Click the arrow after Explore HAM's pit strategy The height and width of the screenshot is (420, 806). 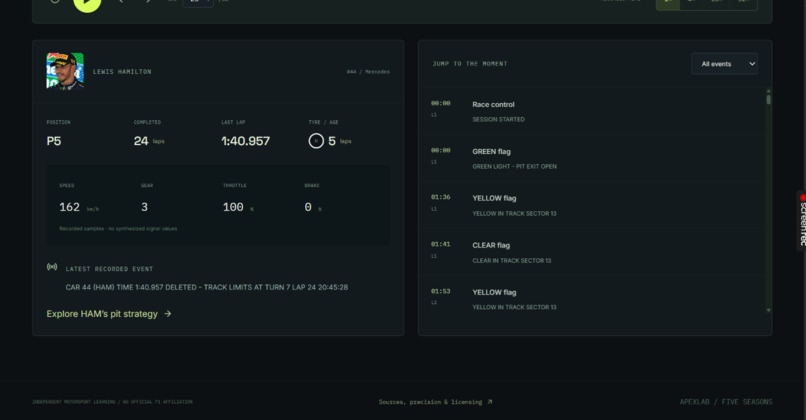click(168, 314)
